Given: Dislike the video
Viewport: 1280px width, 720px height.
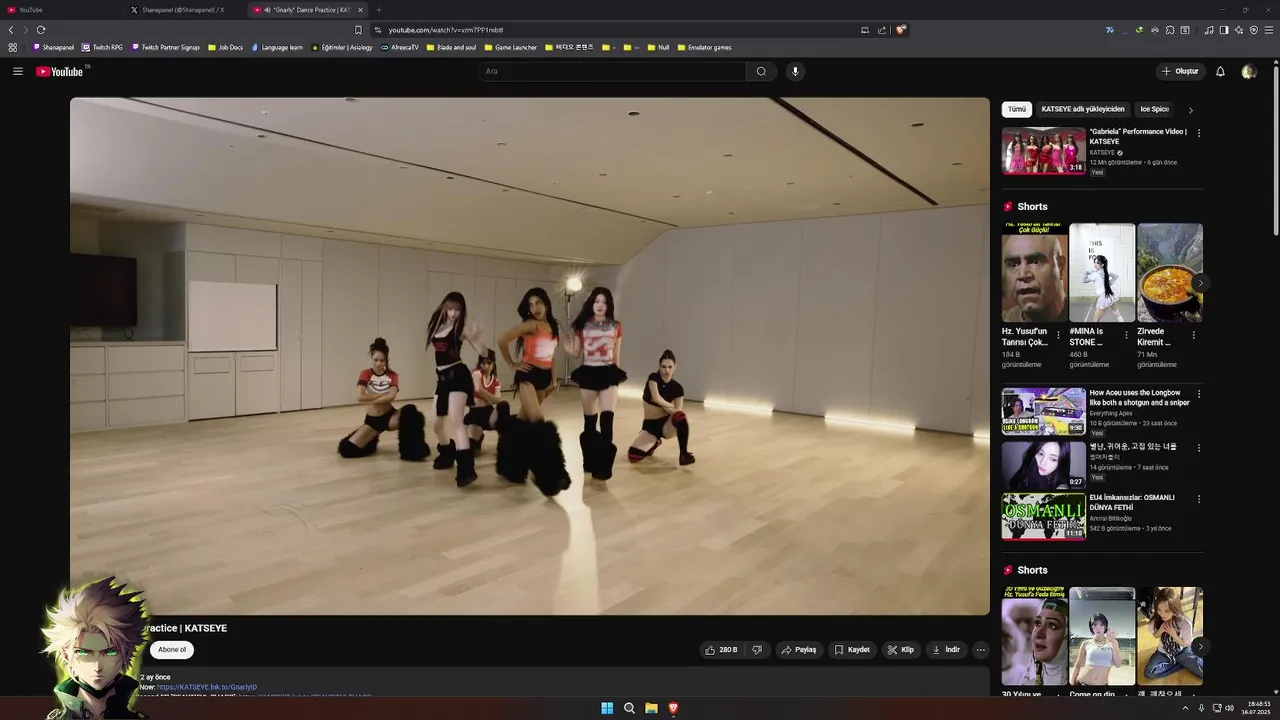Looking at the screenshot, I should coord(757,650).
